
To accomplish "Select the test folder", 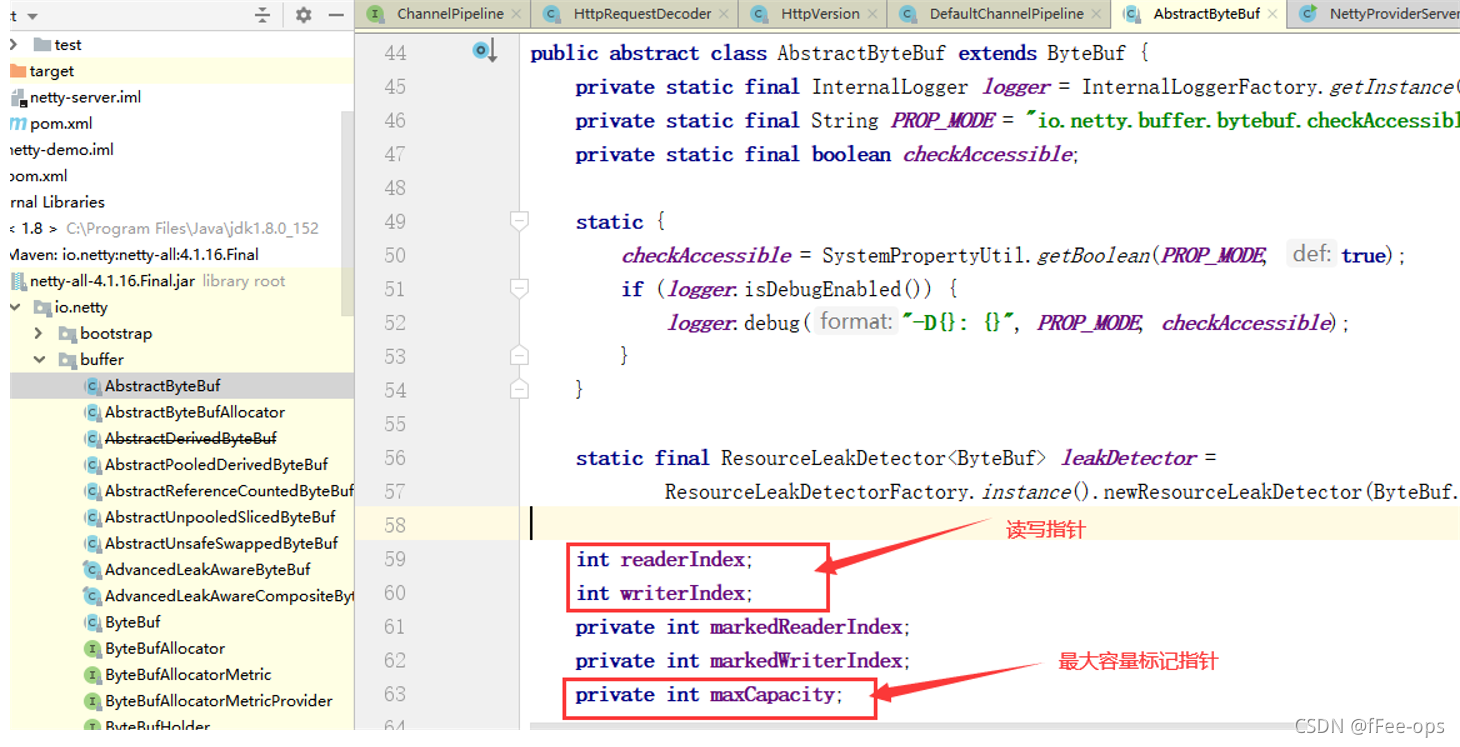I will tap(68, 45).
